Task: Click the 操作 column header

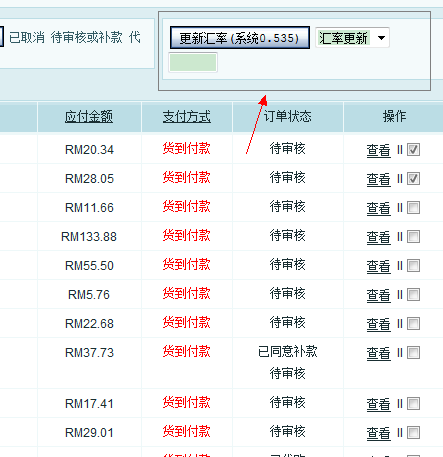Action: 394,117
